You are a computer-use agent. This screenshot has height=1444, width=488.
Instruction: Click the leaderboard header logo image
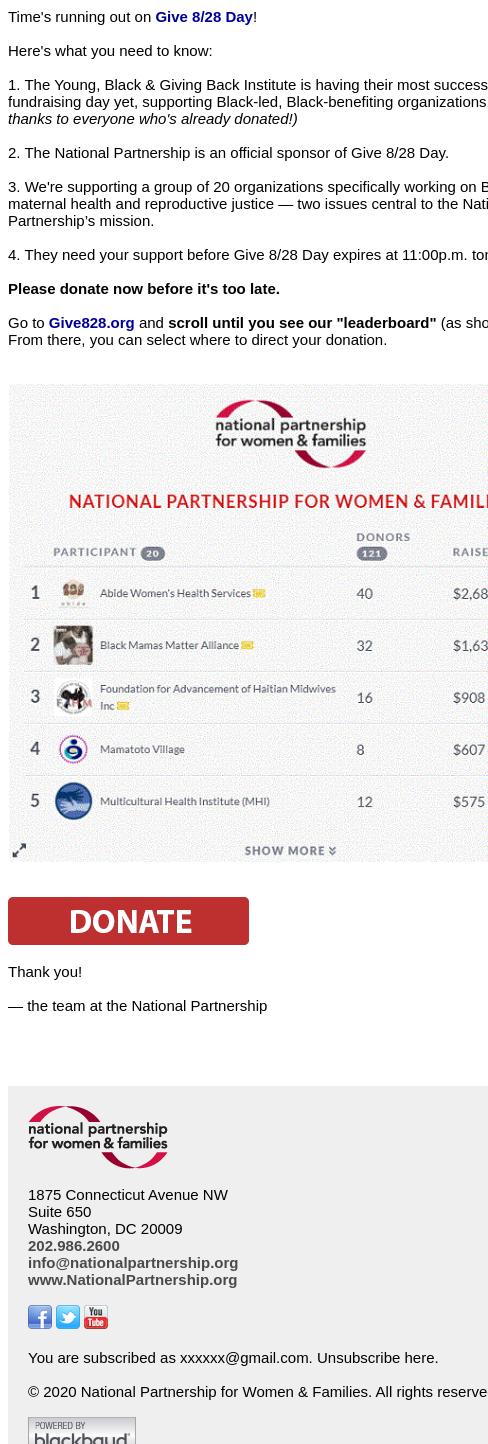pyautogui.click(x=291, y=434)
